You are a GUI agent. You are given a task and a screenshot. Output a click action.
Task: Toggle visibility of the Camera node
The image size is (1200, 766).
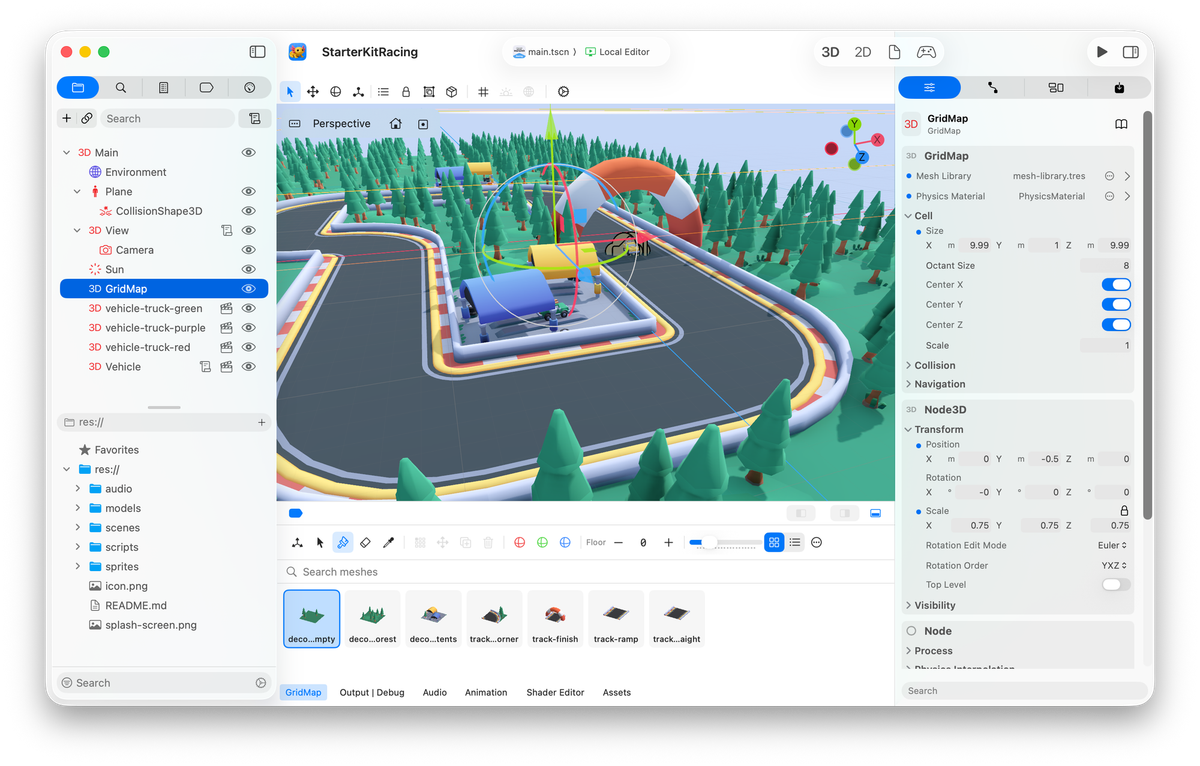pyautogui.click(x=249, y=250)
